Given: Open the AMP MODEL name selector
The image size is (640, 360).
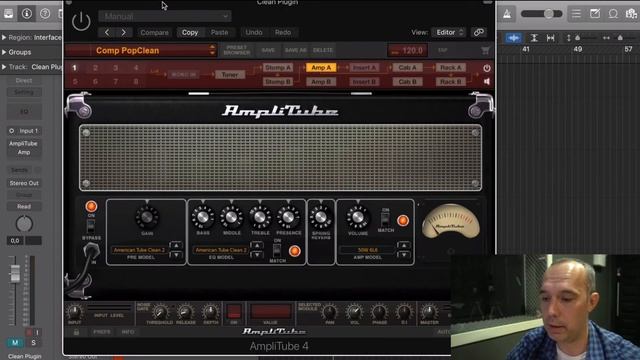Looking at the screenshot, I should [367, 250].
